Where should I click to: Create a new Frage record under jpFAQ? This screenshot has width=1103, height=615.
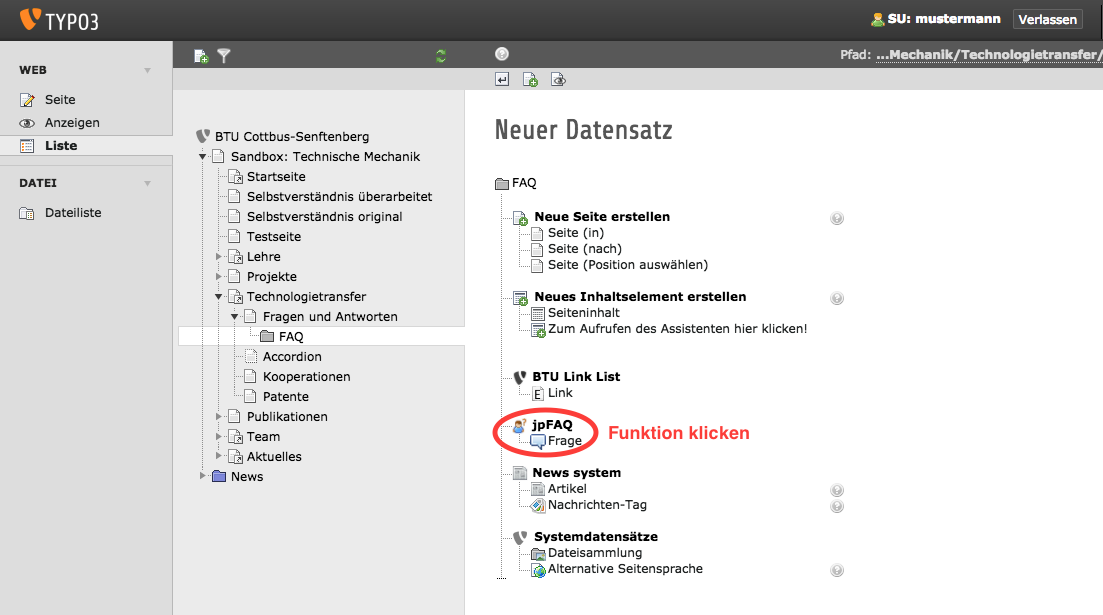tap(564, 441)
